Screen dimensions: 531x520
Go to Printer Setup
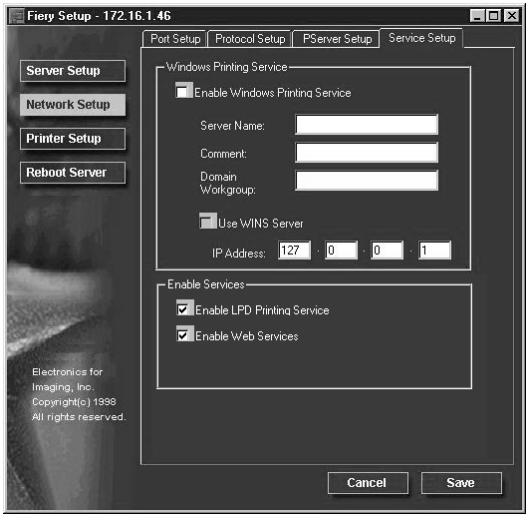coord(73,138)
